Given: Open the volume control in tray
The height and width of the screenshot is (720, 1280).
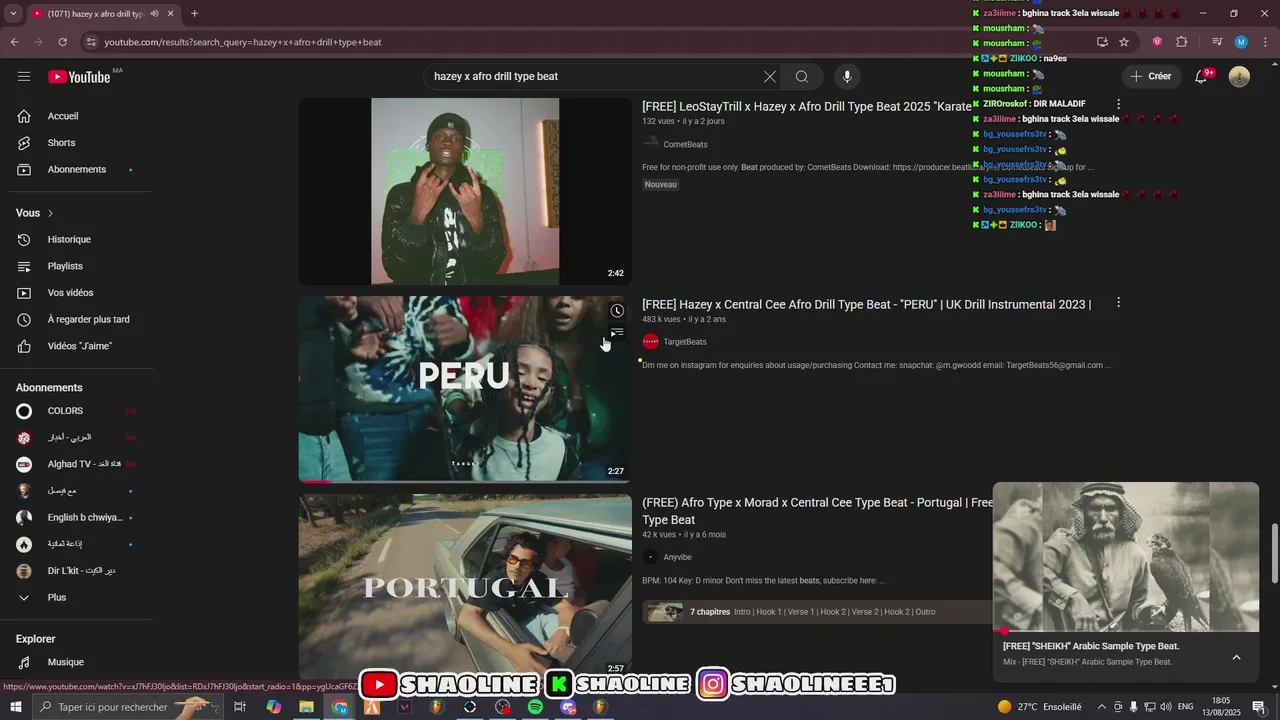Looking at the screenshot, I should [1166, 707].
